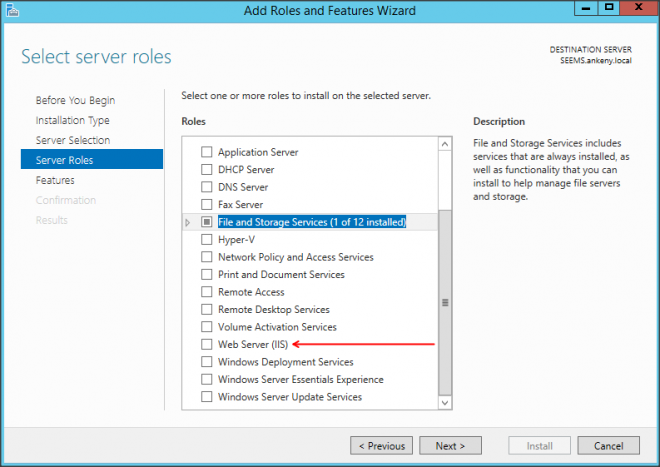Click the wizard icon in title bar
Viewport: 660px width, 467px height.
12,10
